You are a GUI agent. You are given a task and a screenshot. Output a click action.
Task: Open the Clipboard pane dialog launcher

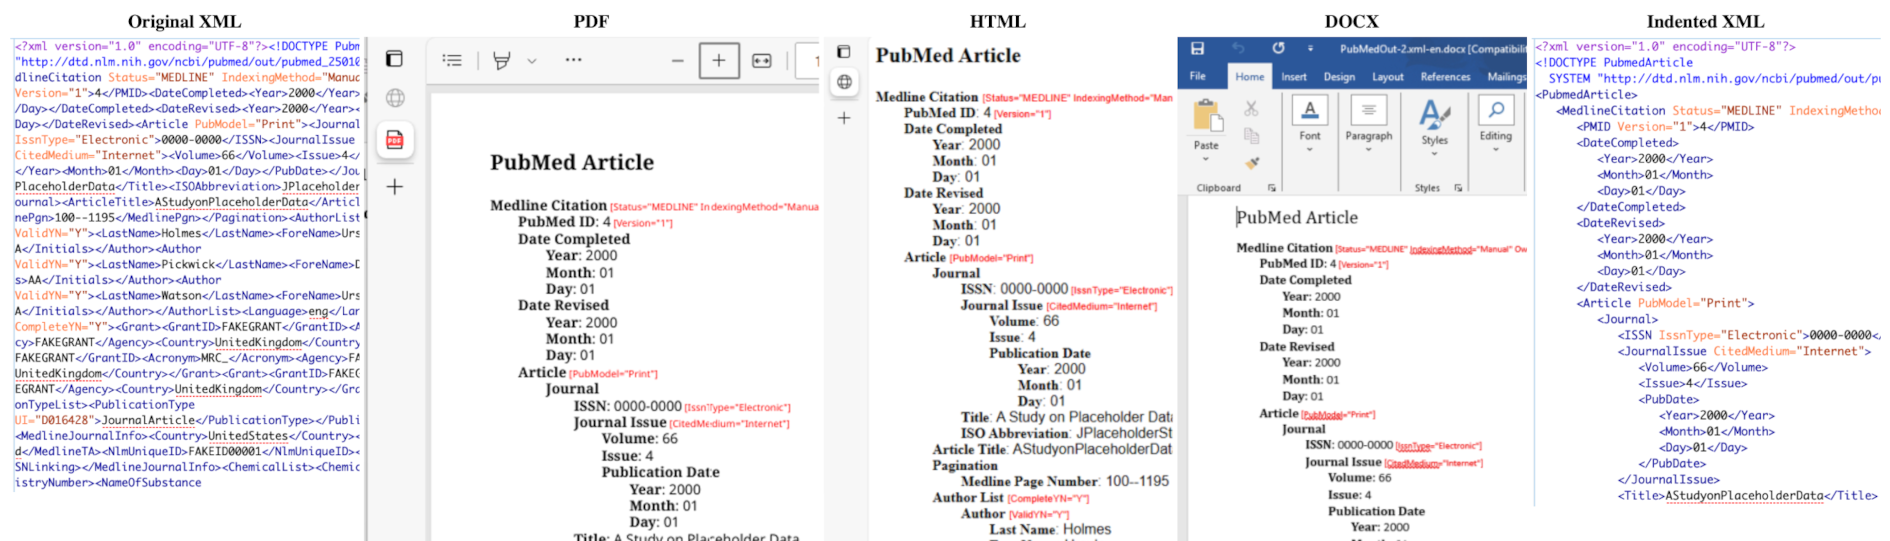(x=1272, y=188)
